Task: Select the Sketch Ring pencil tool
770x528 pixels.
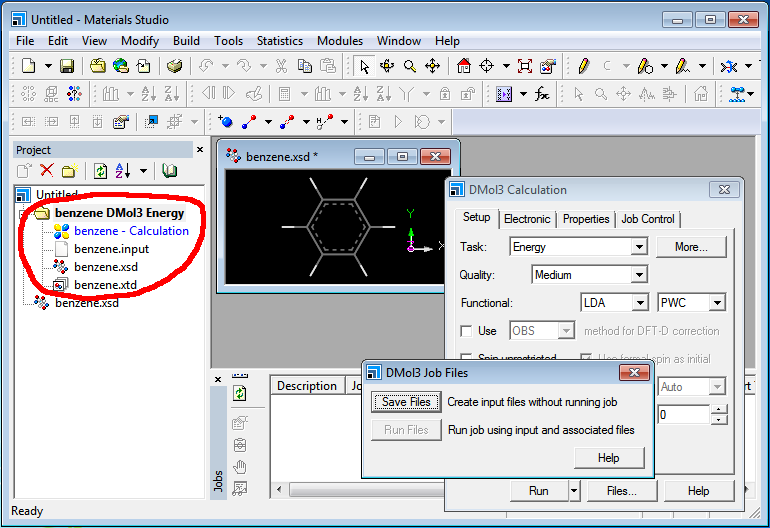Action: pos(645,66)
